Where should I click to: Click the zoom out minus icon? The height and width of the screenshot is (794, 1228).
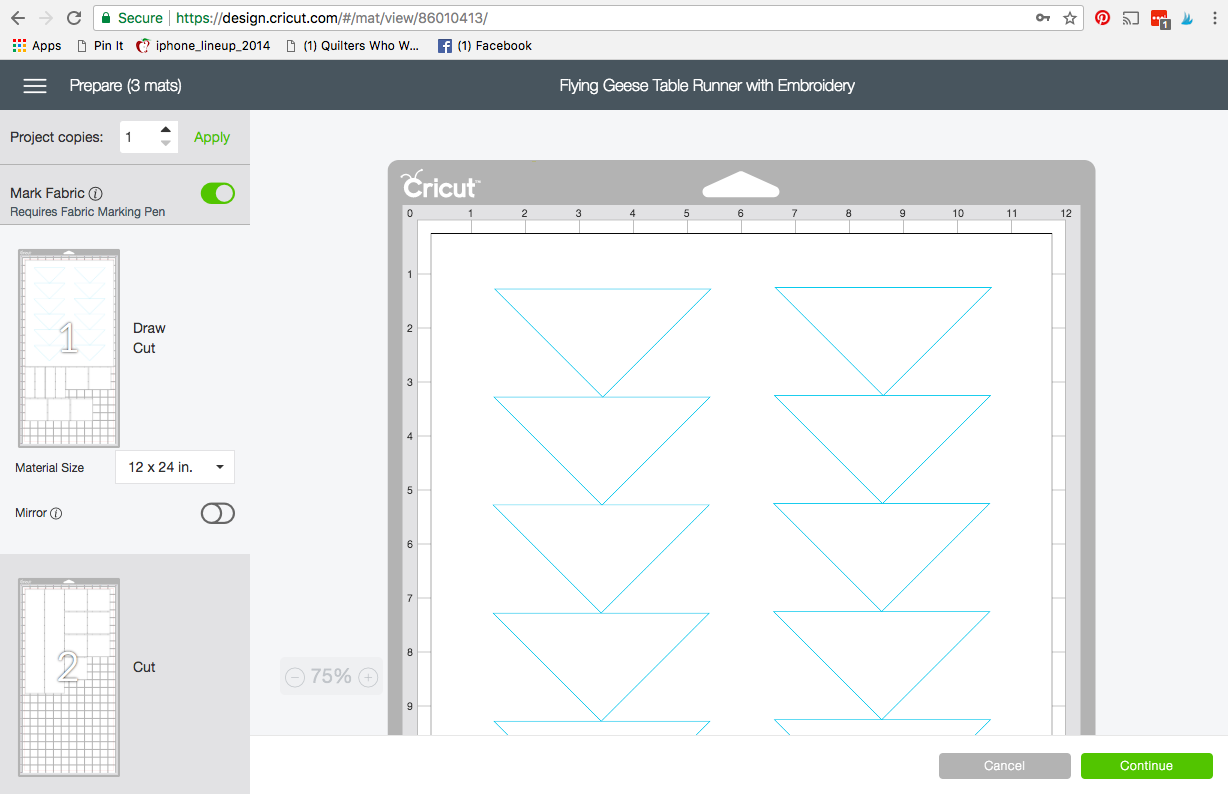295,678
